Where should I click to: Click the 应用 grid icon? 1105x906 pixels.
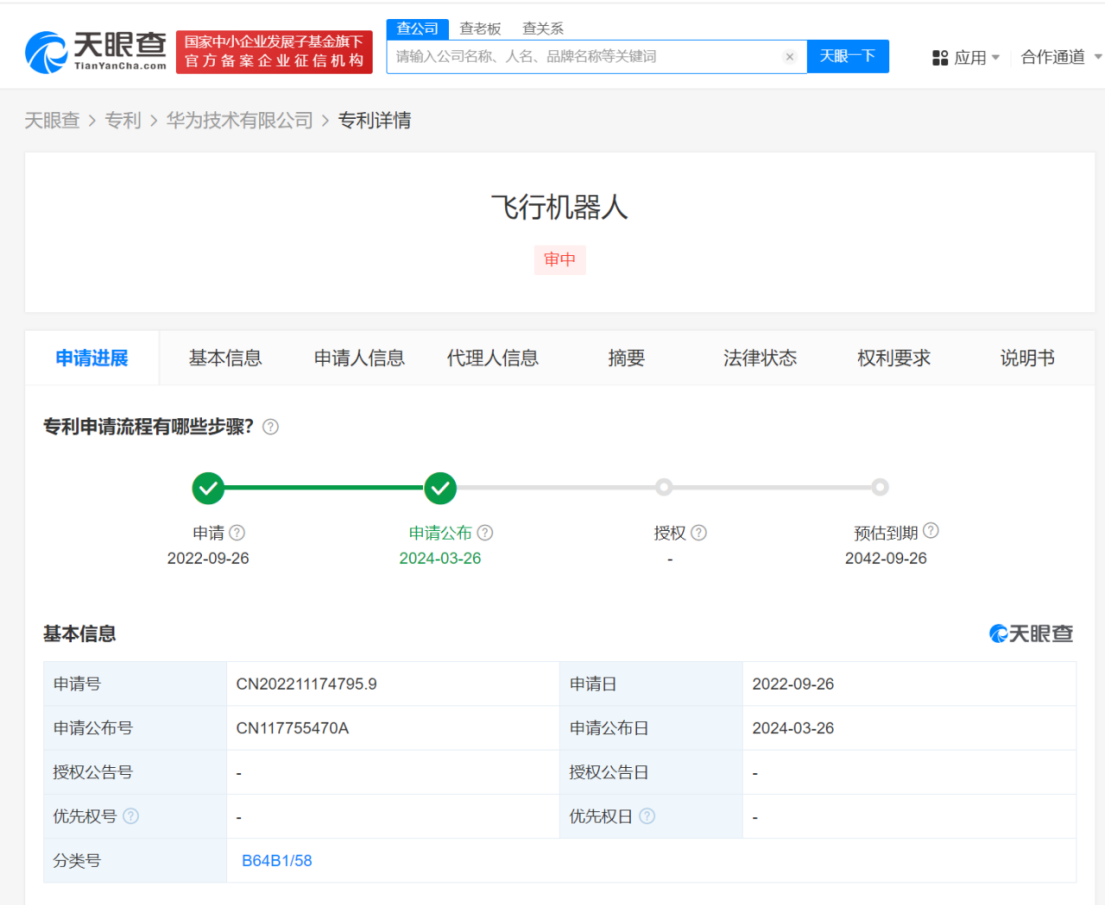[x=941, y=58]
